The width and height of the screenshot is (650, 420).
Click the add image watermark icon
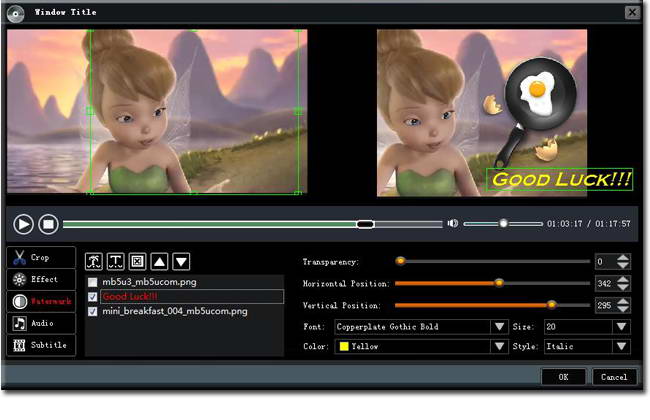[x=94, y=262]
